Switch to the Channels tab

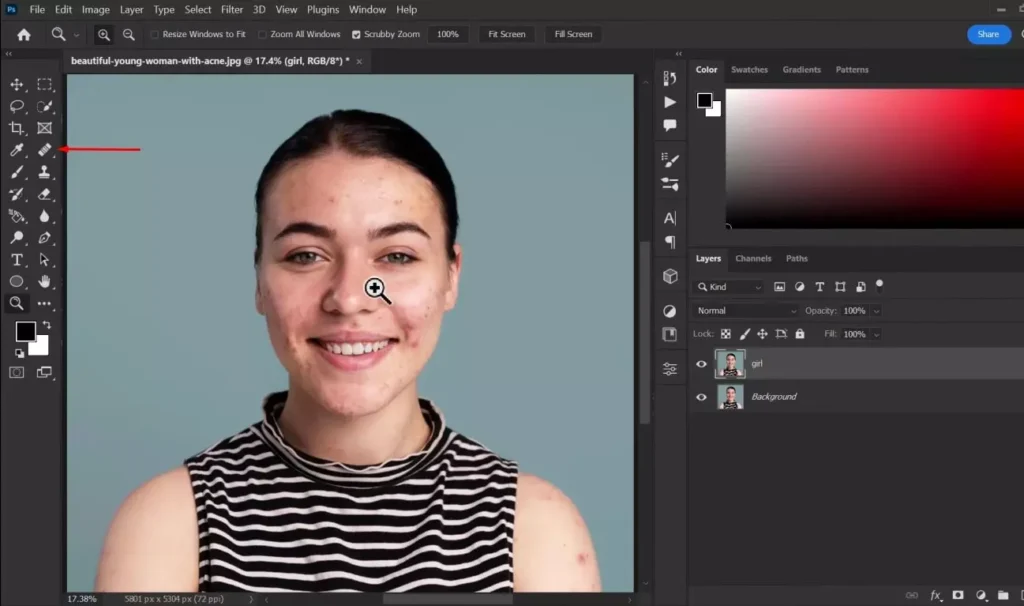[753, 258]
